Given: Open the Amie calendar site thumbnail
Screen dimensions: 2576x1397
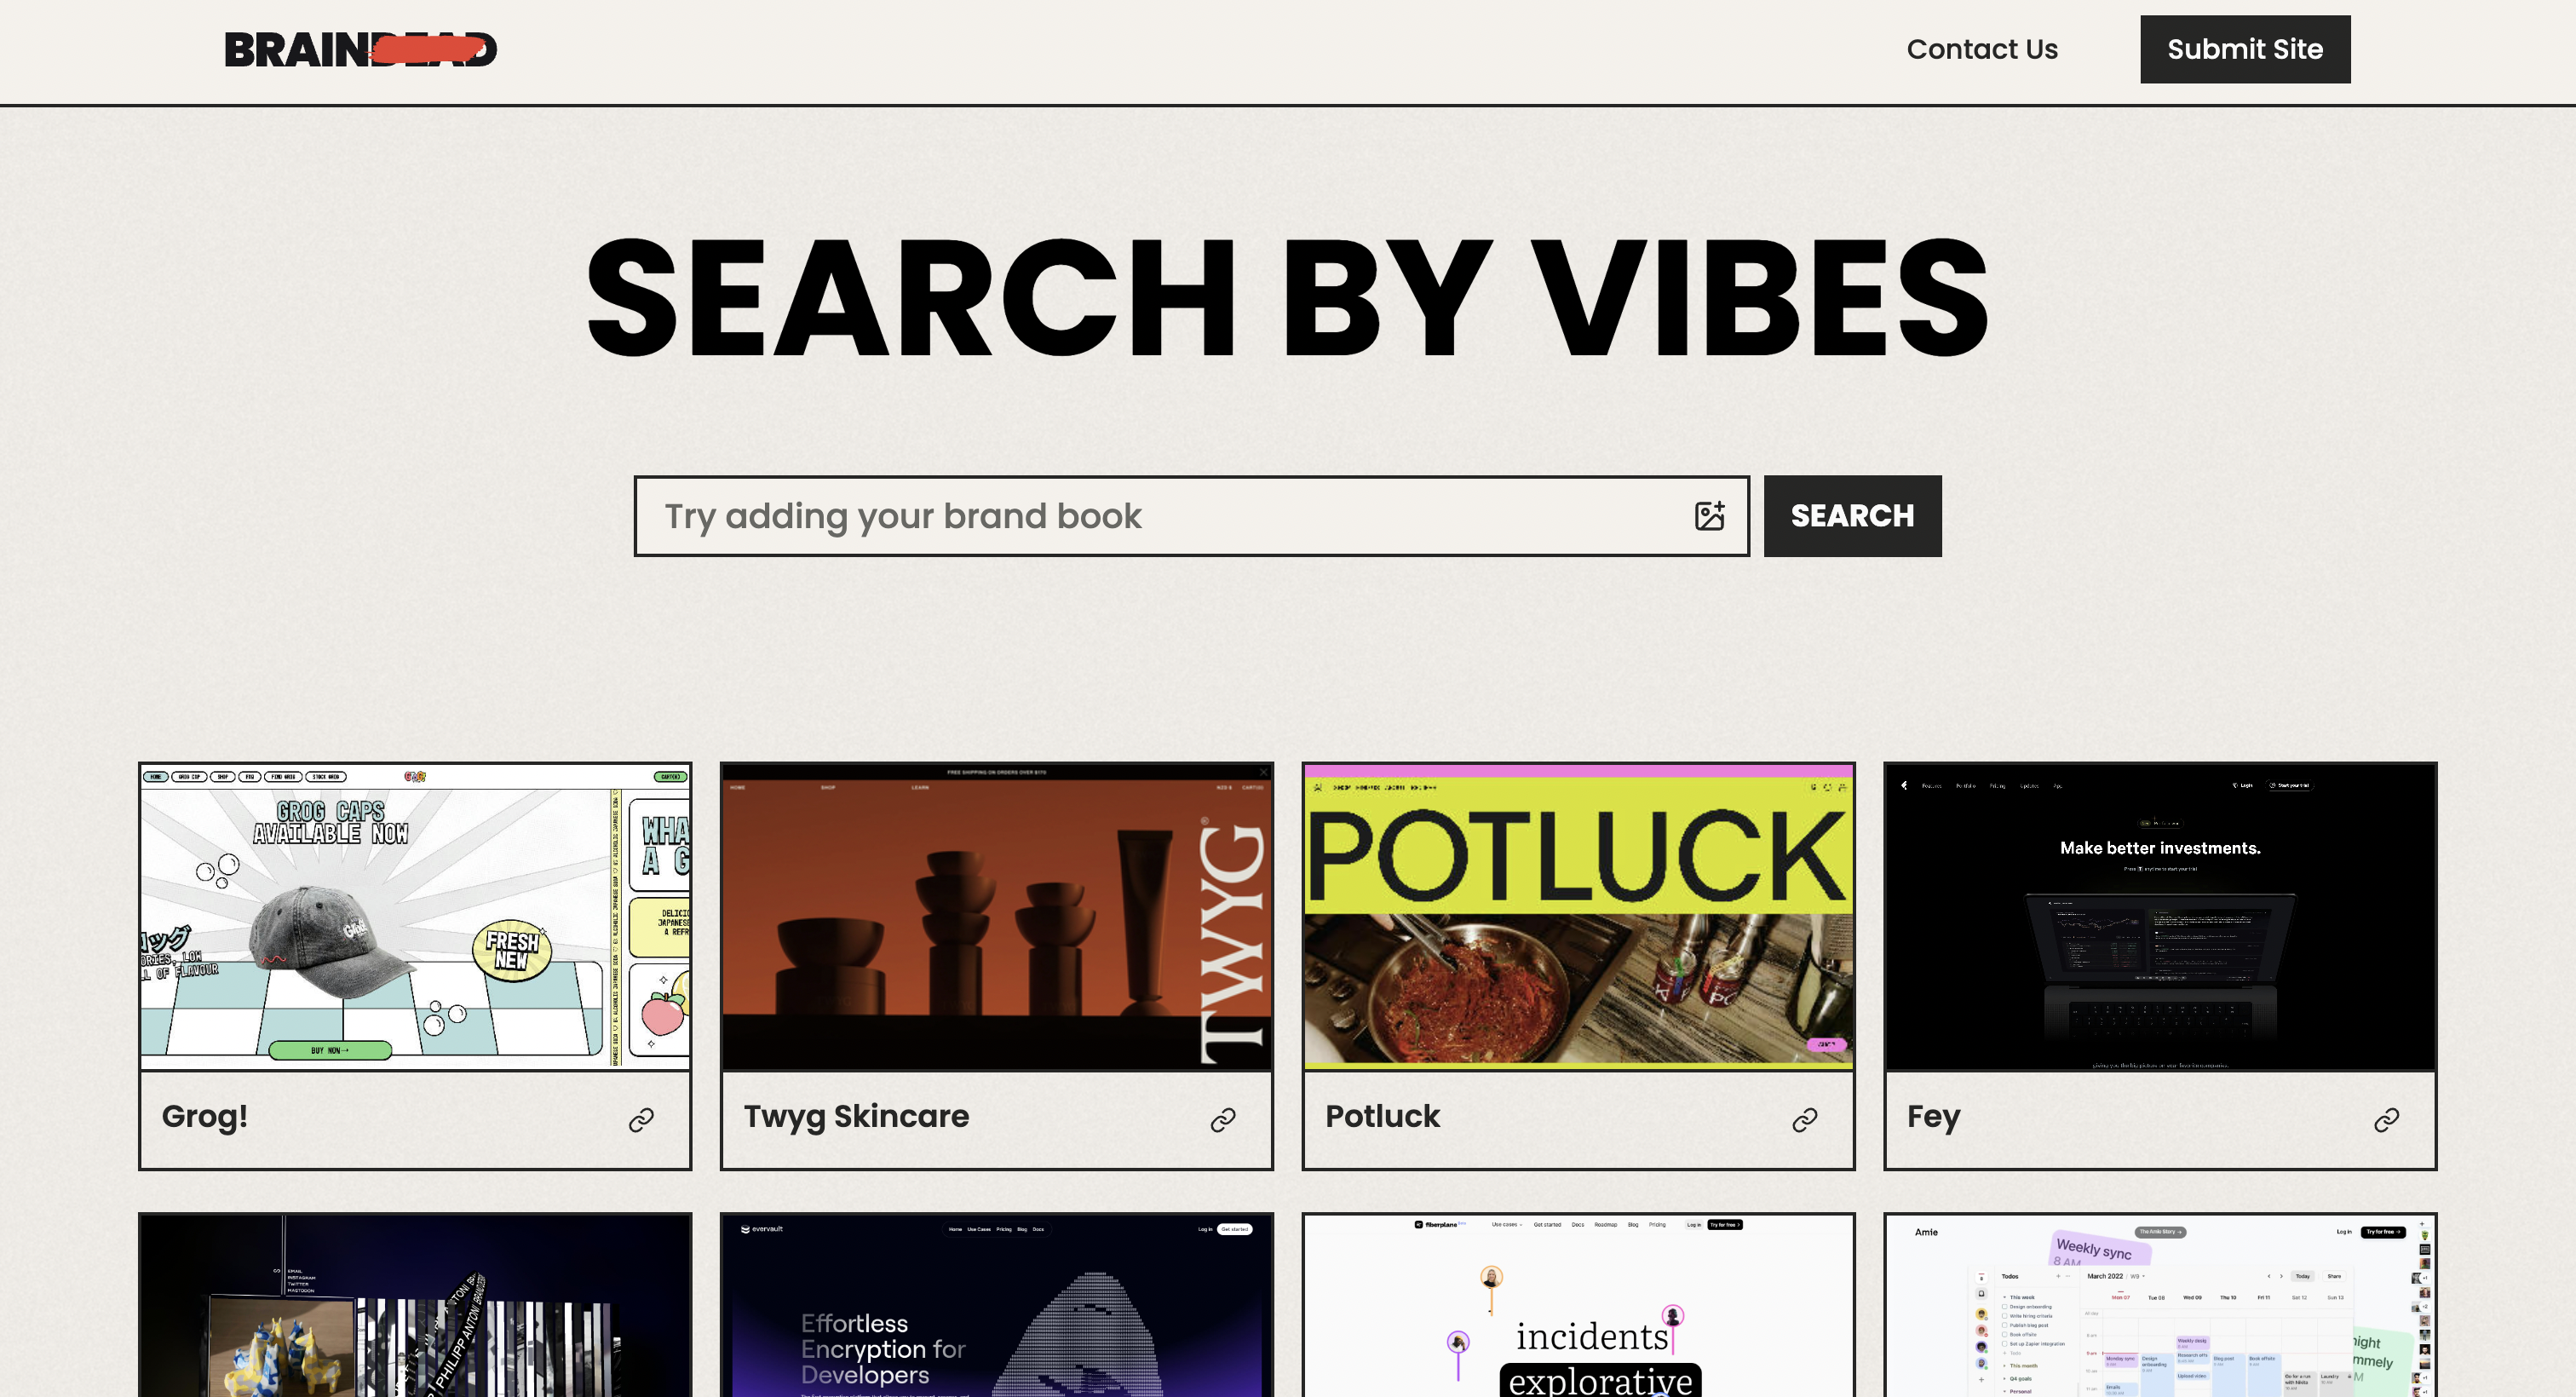Looking at the screenshot, I should 2160,1305.
